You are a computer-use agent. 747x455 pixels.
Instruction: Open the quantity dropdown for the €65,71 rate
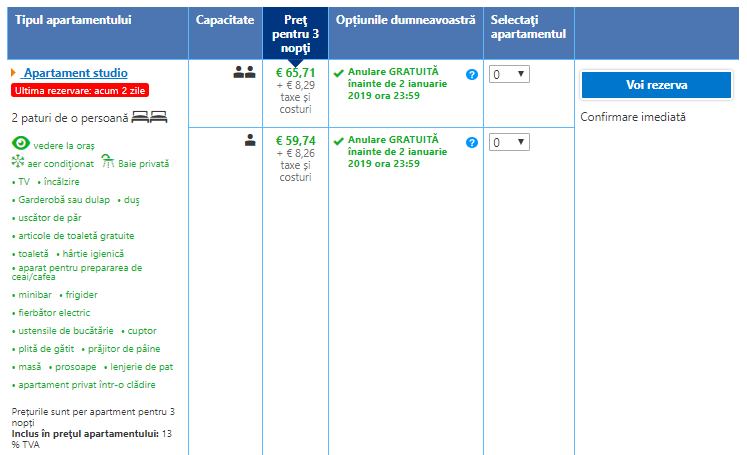pyautogui.click(x=509, y=74)
